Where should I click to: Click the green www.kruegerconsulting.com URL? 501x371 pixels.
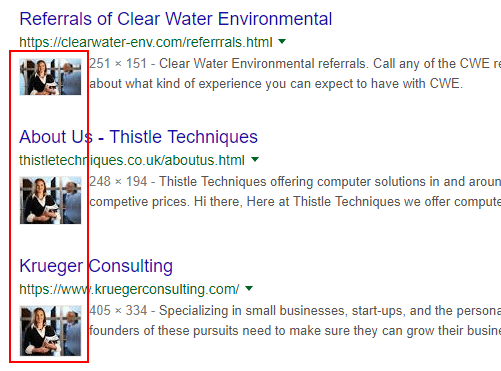coord(129,289)
